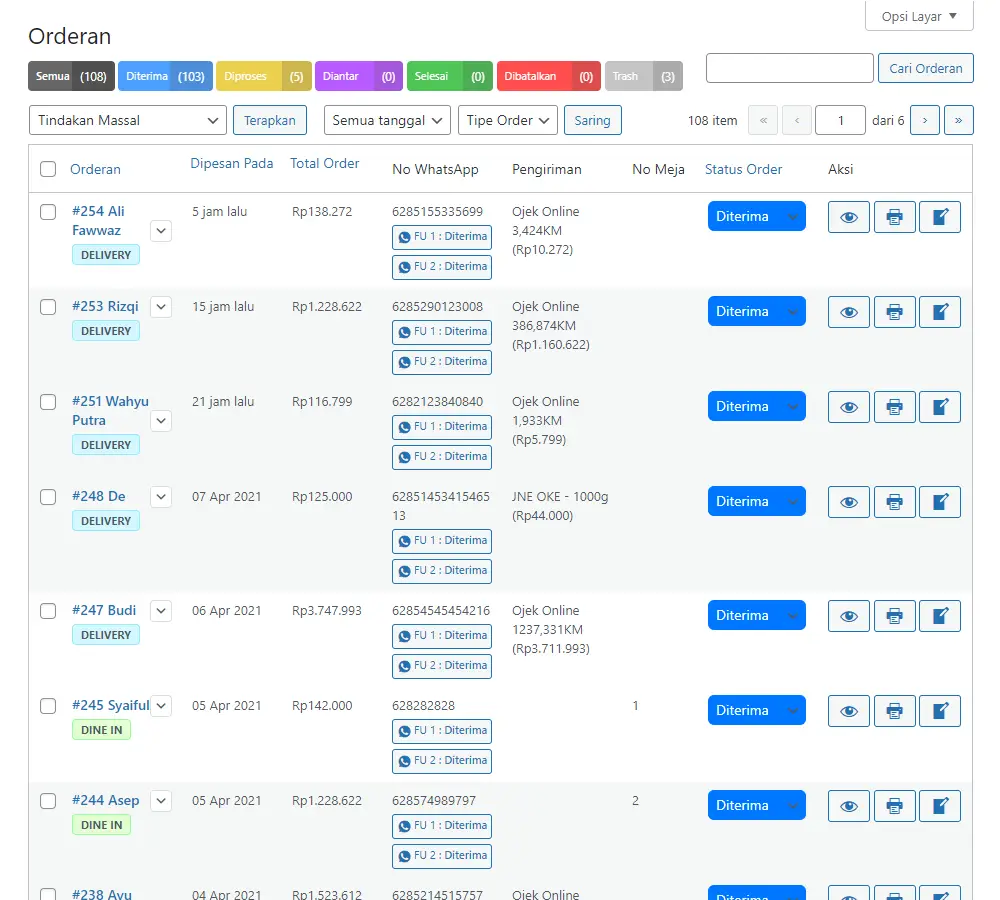1000x900 pixels.
Task: View order #244 Asep details
Action: (x=848, y=806)
